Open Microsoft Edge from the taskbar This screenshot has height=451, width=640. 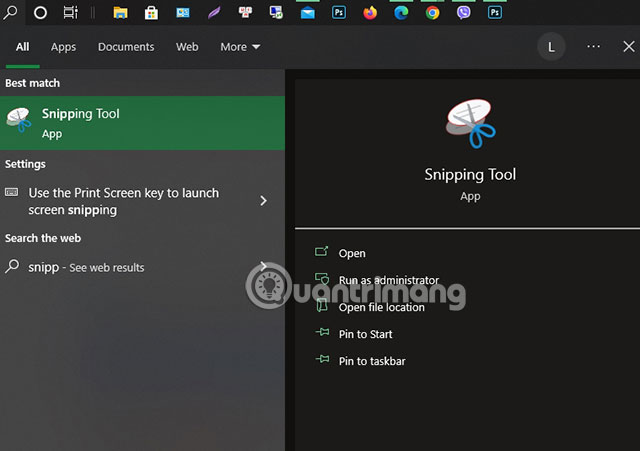pyautogui.click(x=401, y=13)
